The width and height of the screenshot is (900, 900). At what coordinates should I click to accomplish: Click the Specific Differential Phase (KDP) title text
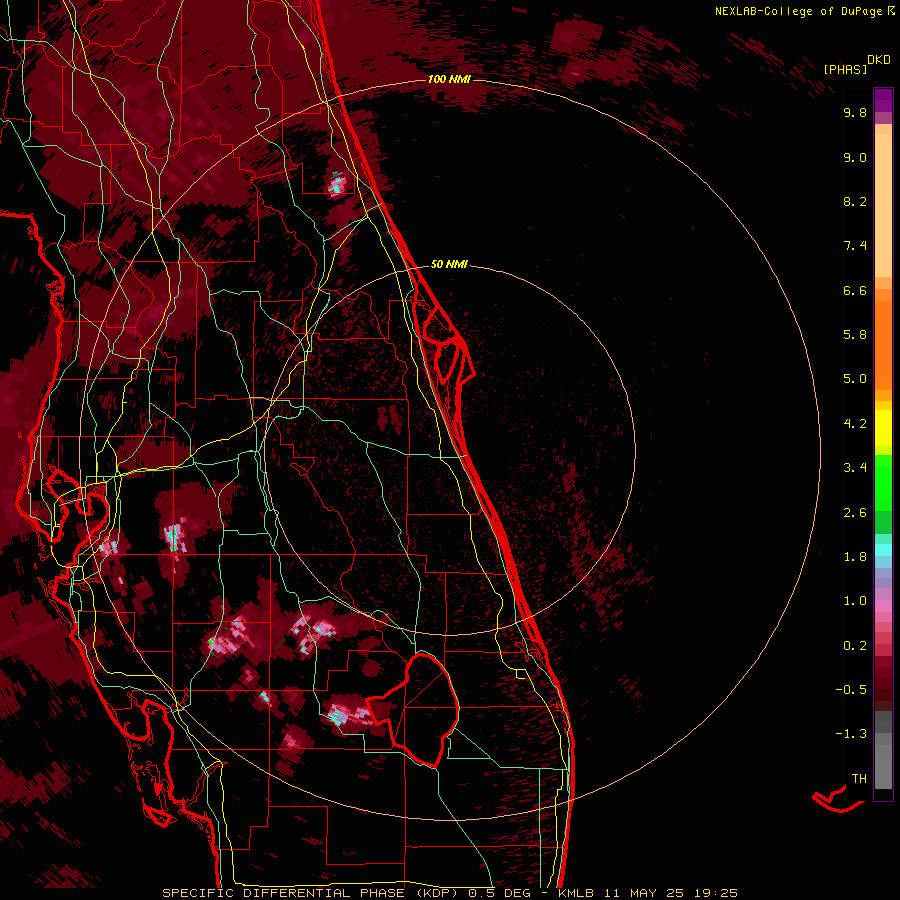point(313,893)
